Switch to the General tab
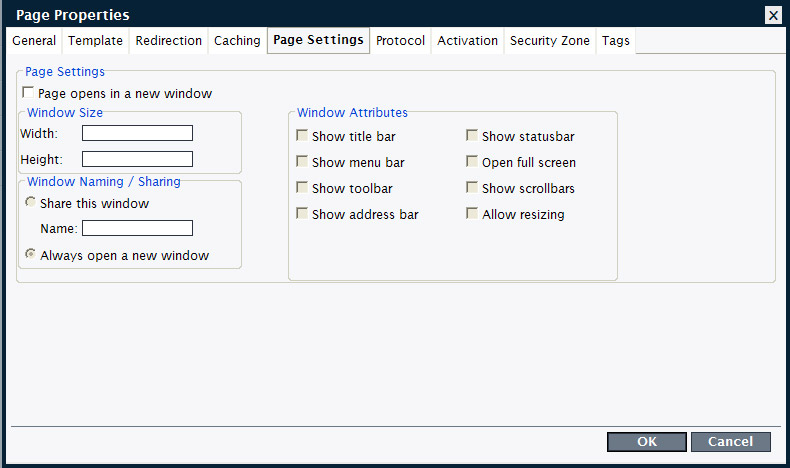Screen dimensions: 790x468 pyautogui.click(x=34, y=41)
